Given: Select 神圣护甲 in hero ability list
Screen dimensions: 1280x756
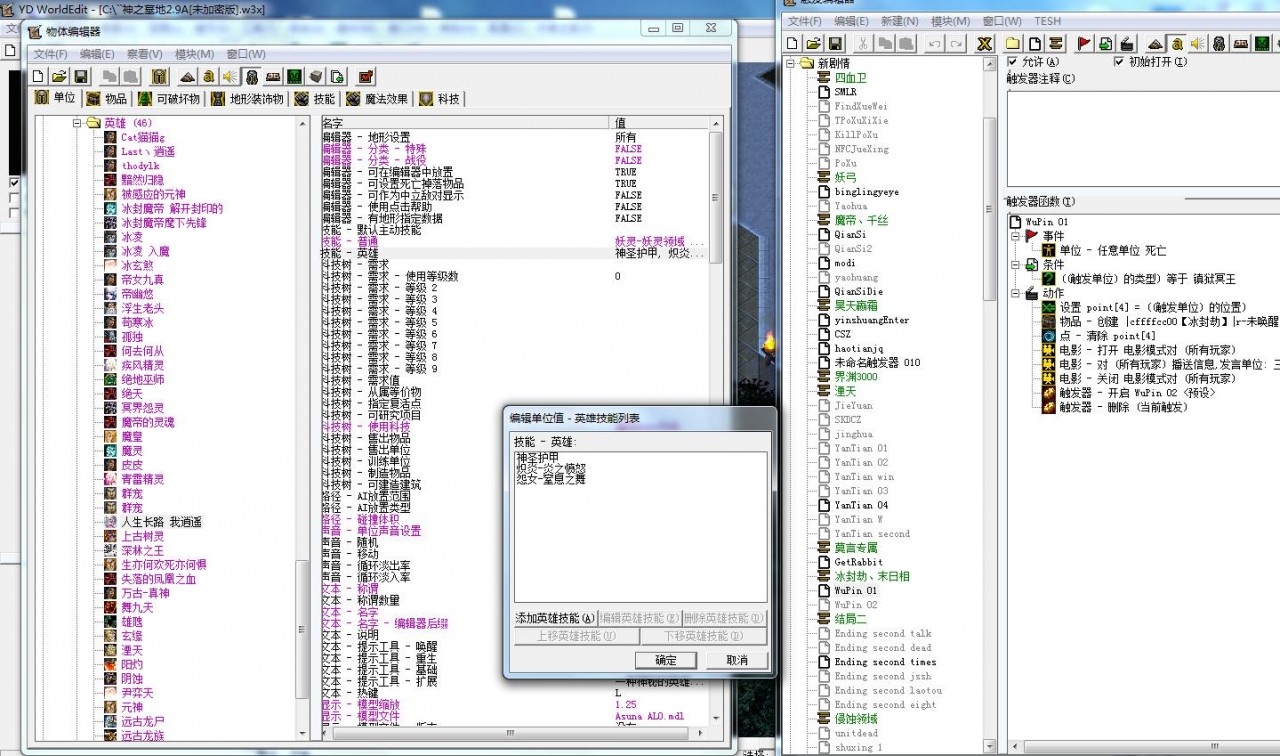Looking at the screenshot, I should coord(538,457).
